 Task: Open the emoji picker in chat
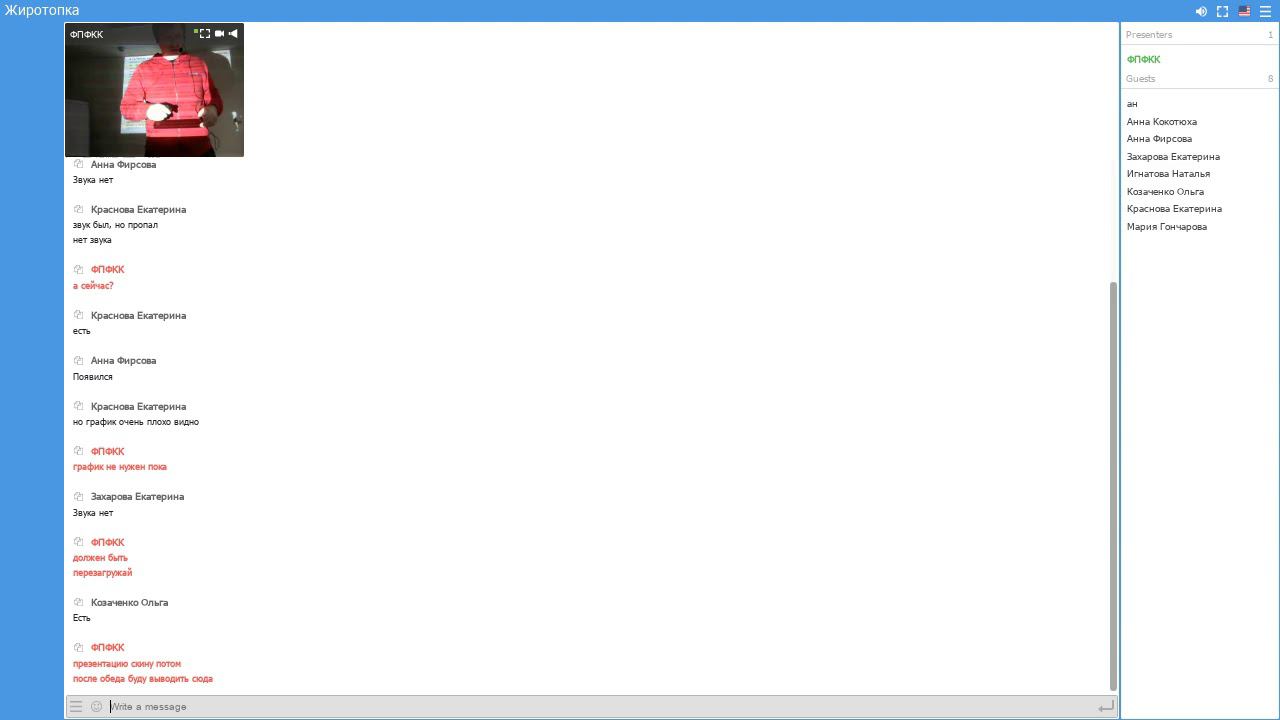(97, 707)
